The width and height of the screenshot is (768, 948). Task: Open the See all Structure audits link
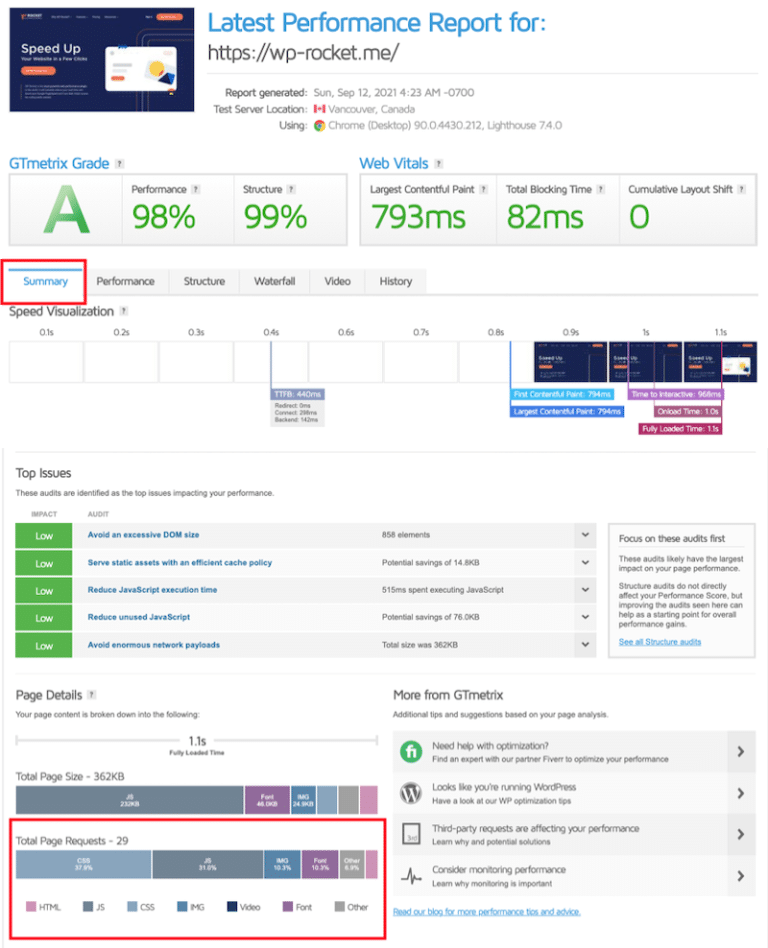(x=659, y=642)
